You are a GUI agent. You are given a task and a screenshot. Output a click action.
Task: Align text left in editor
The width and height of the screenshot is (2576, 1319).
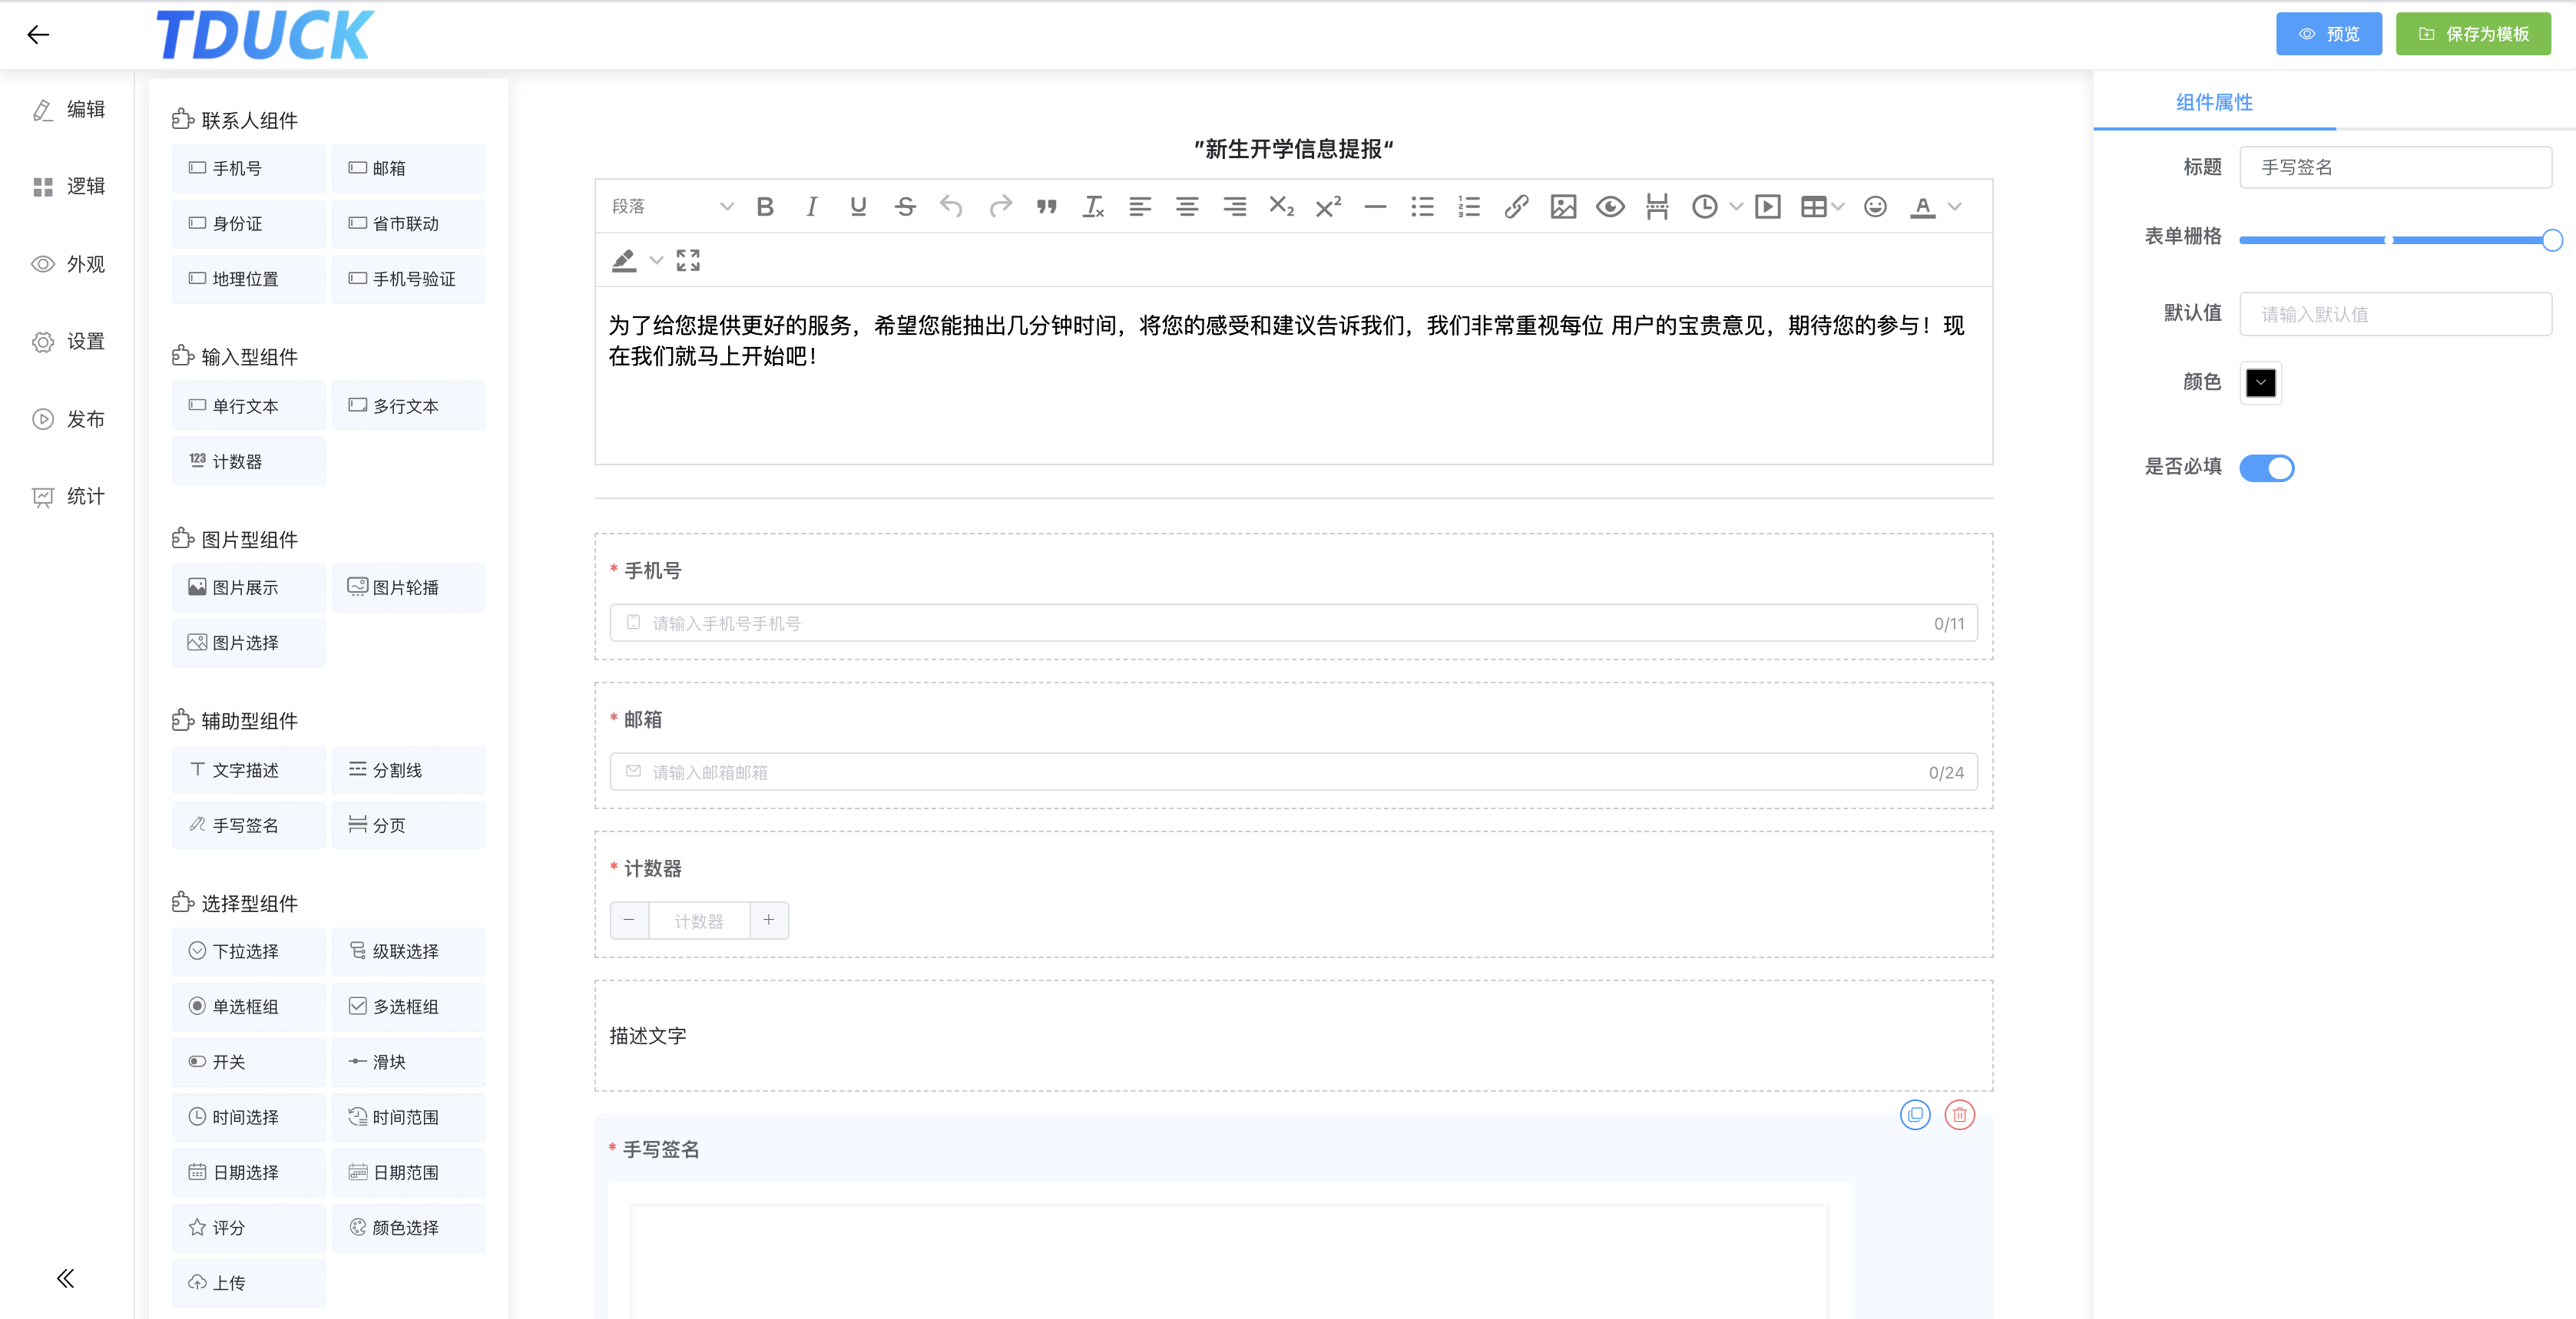[x=1140, y=207]
